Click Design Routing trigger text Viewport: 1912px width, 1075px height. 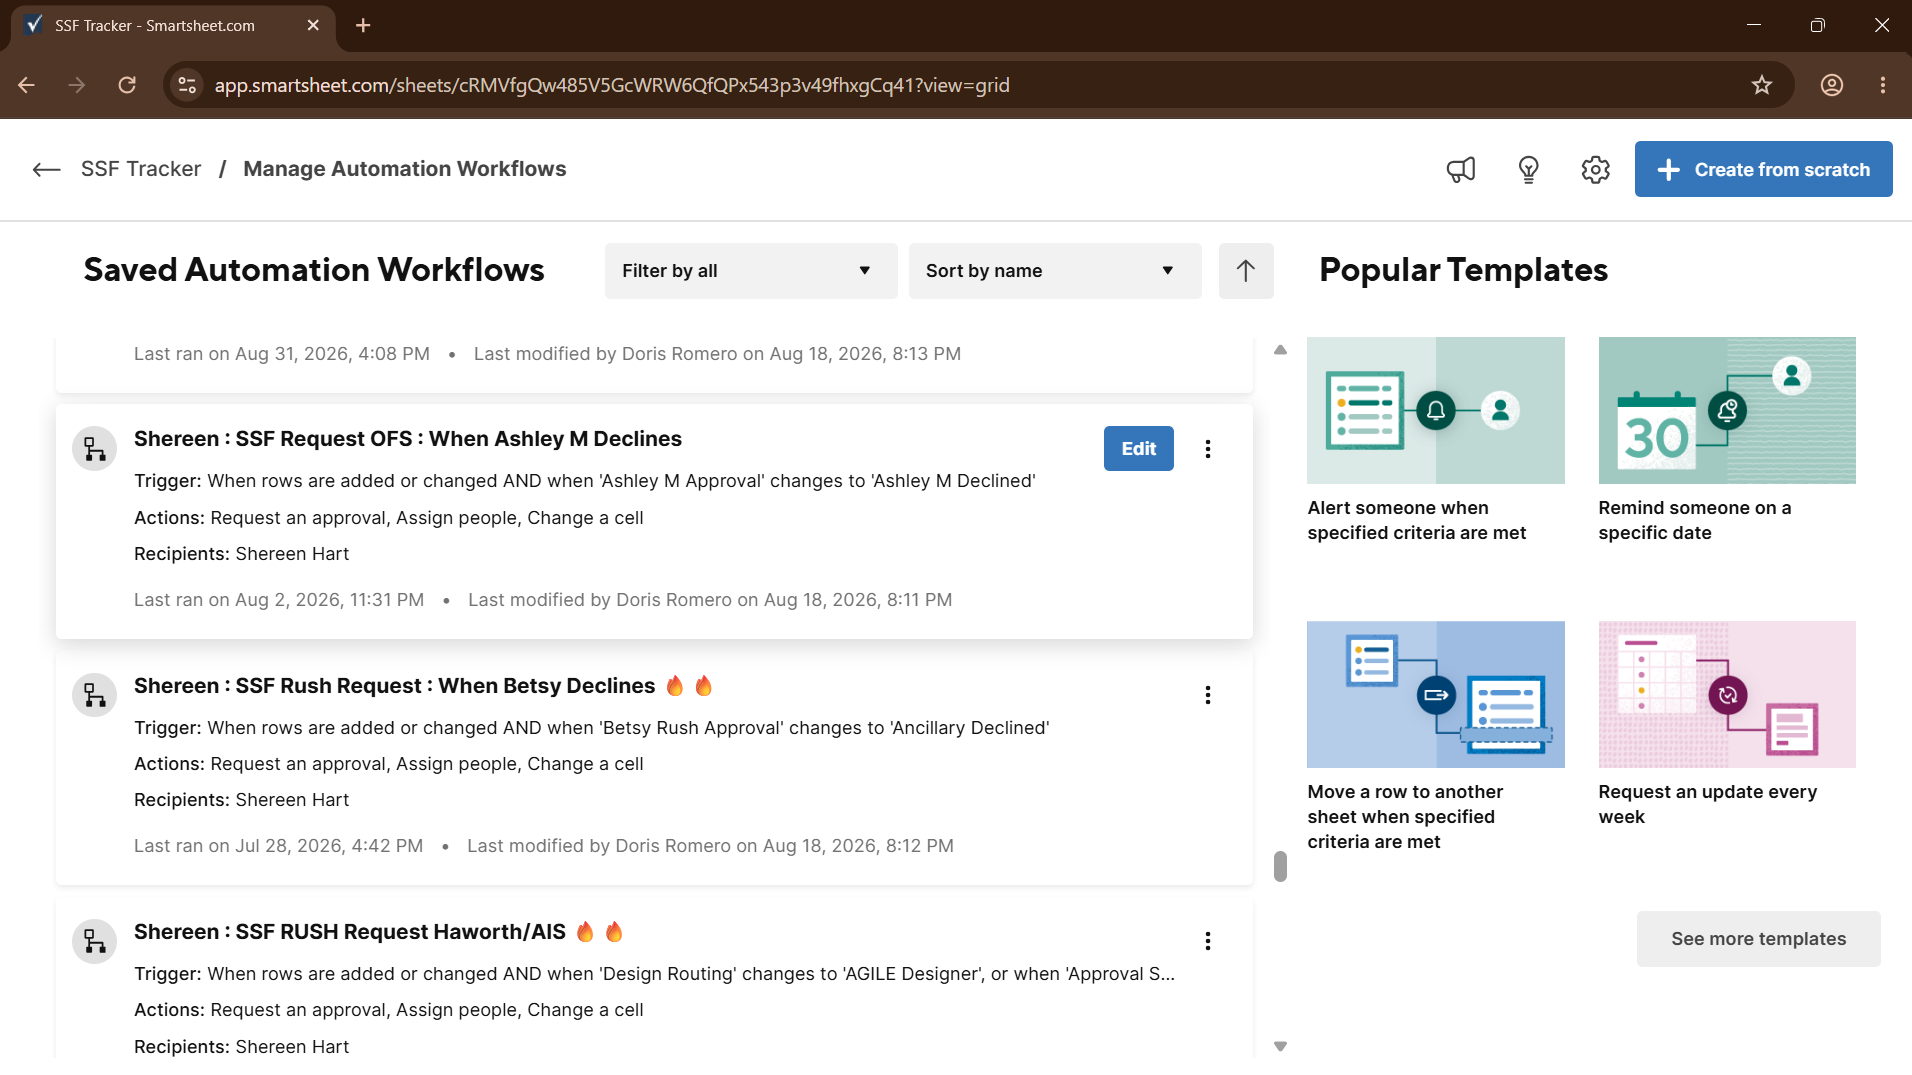point(654,974)
